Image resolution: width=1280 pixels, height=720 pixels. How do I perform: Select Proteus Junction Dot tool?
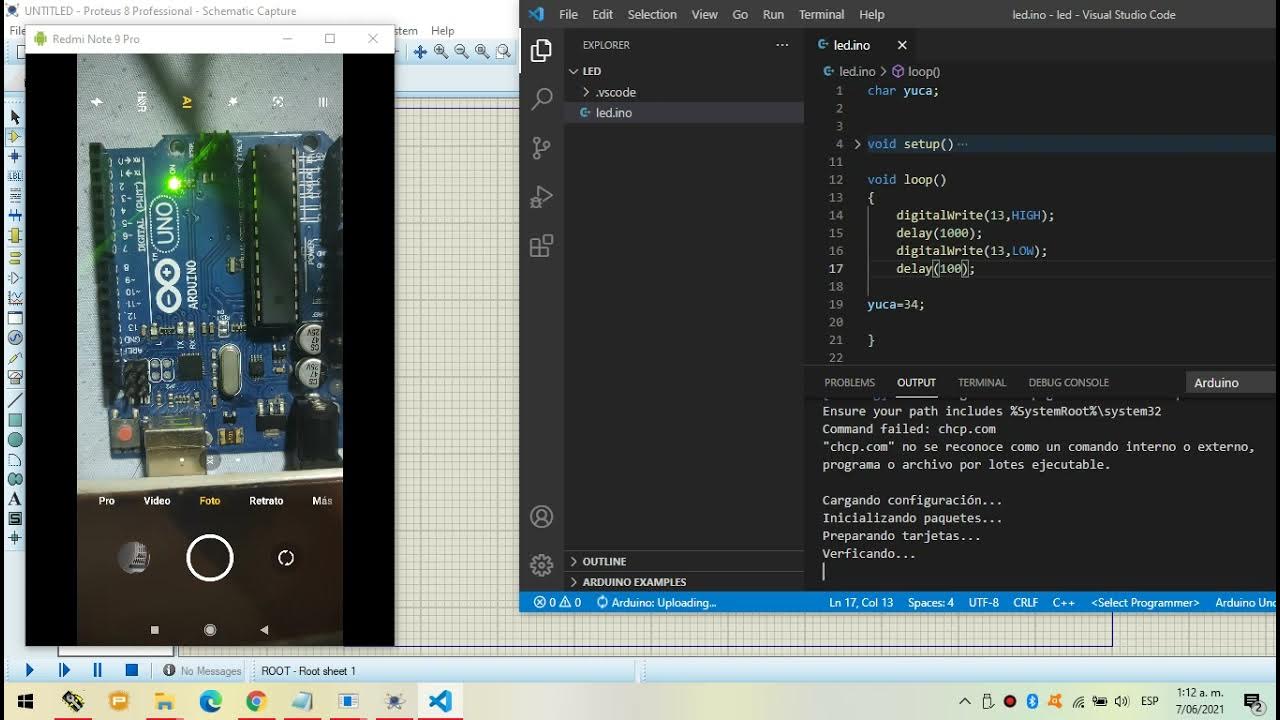click(15, 156)
